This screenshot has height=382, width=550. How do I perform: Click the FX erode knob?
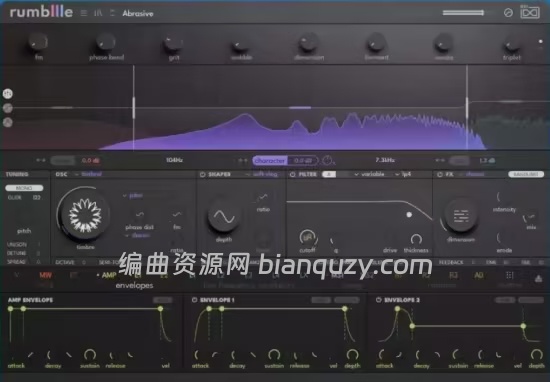pyautogui.click(x=504, y=238)
